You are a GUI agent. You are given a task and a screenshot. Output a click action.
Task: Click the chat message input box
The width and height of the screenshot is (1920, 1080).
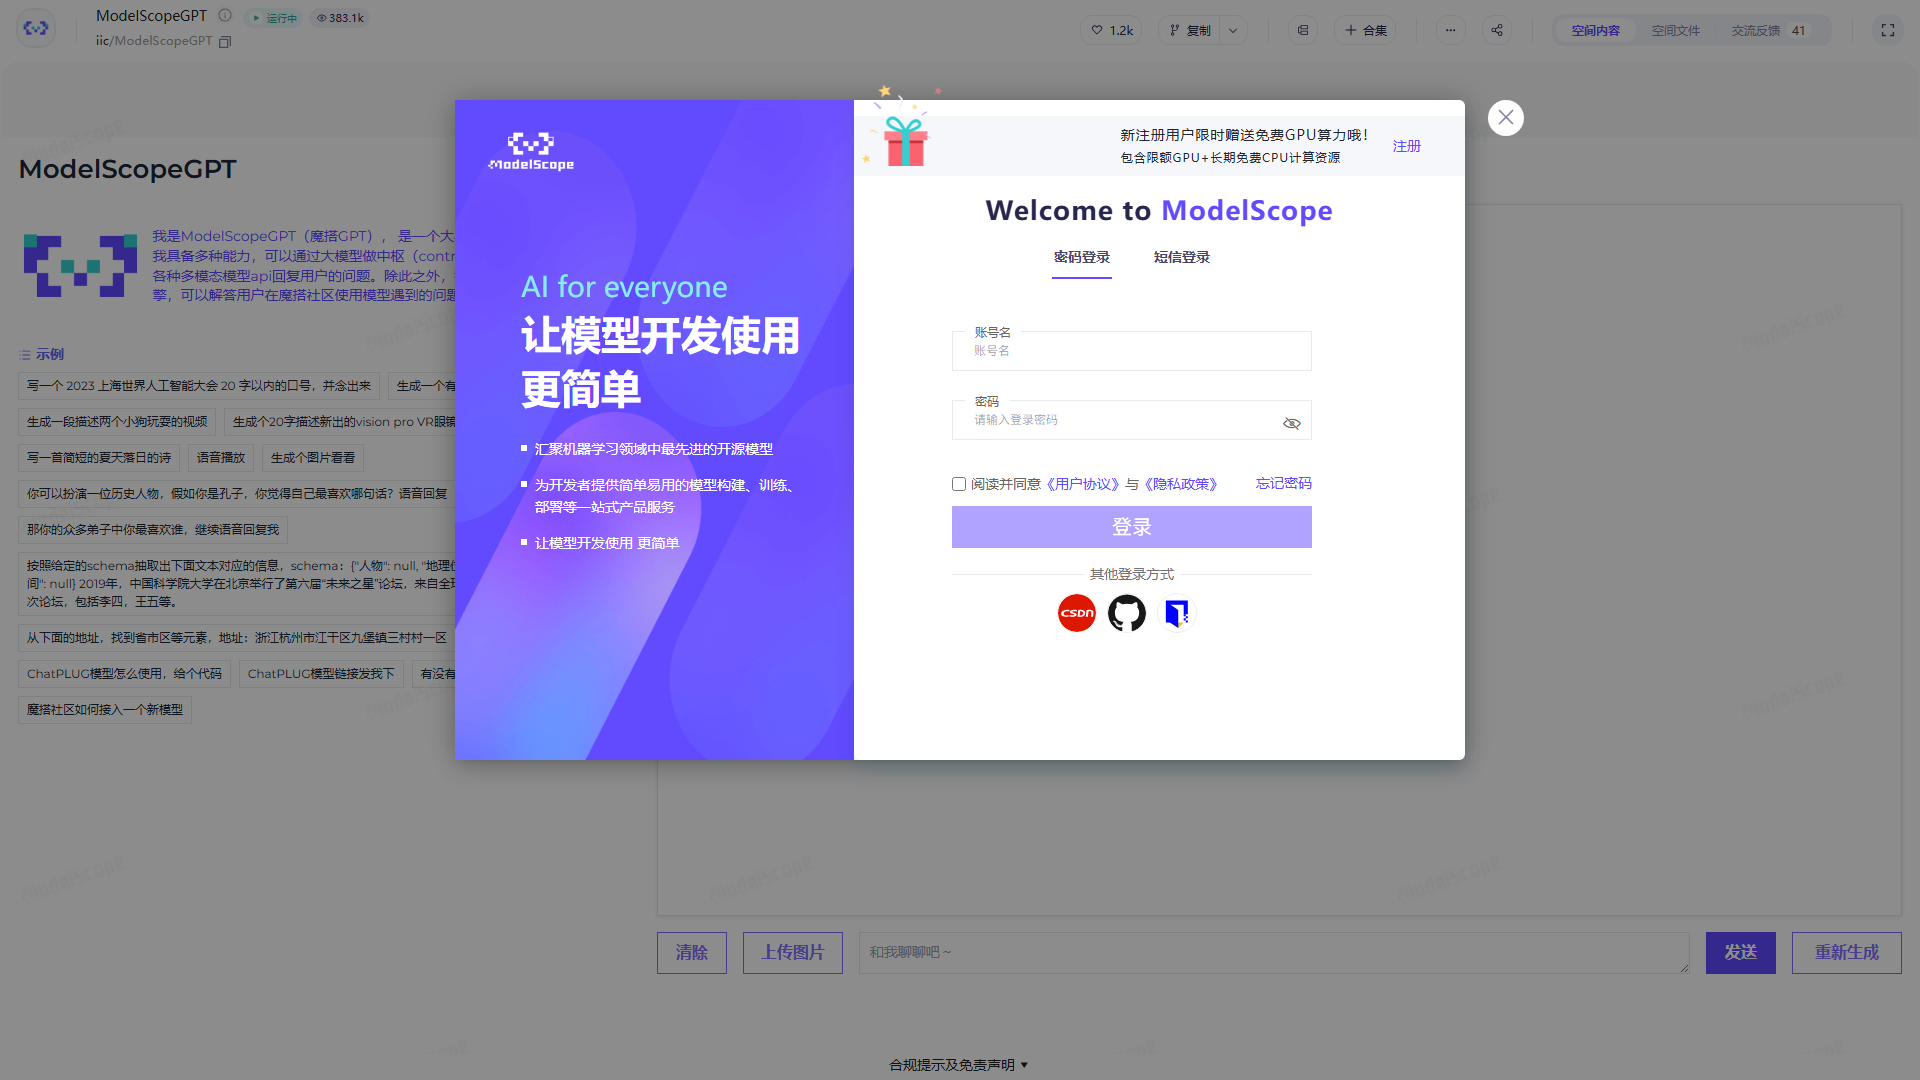1274,953
